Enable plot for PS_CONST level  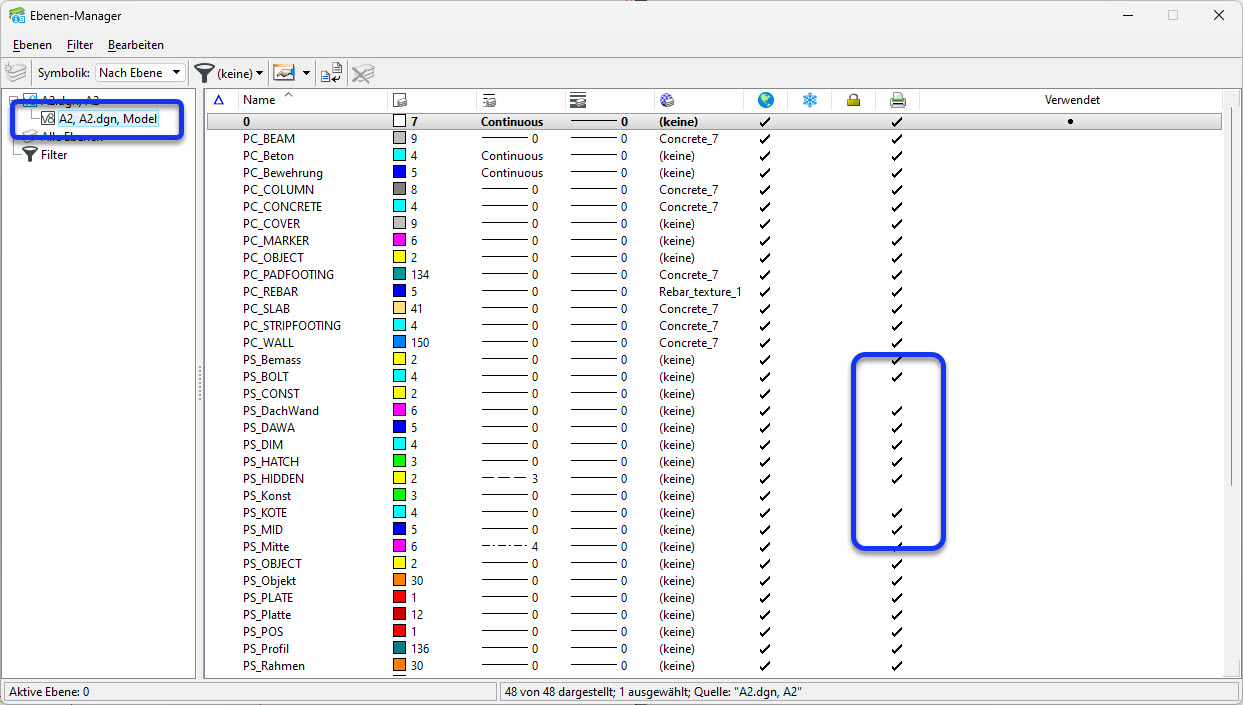[897, 394]
